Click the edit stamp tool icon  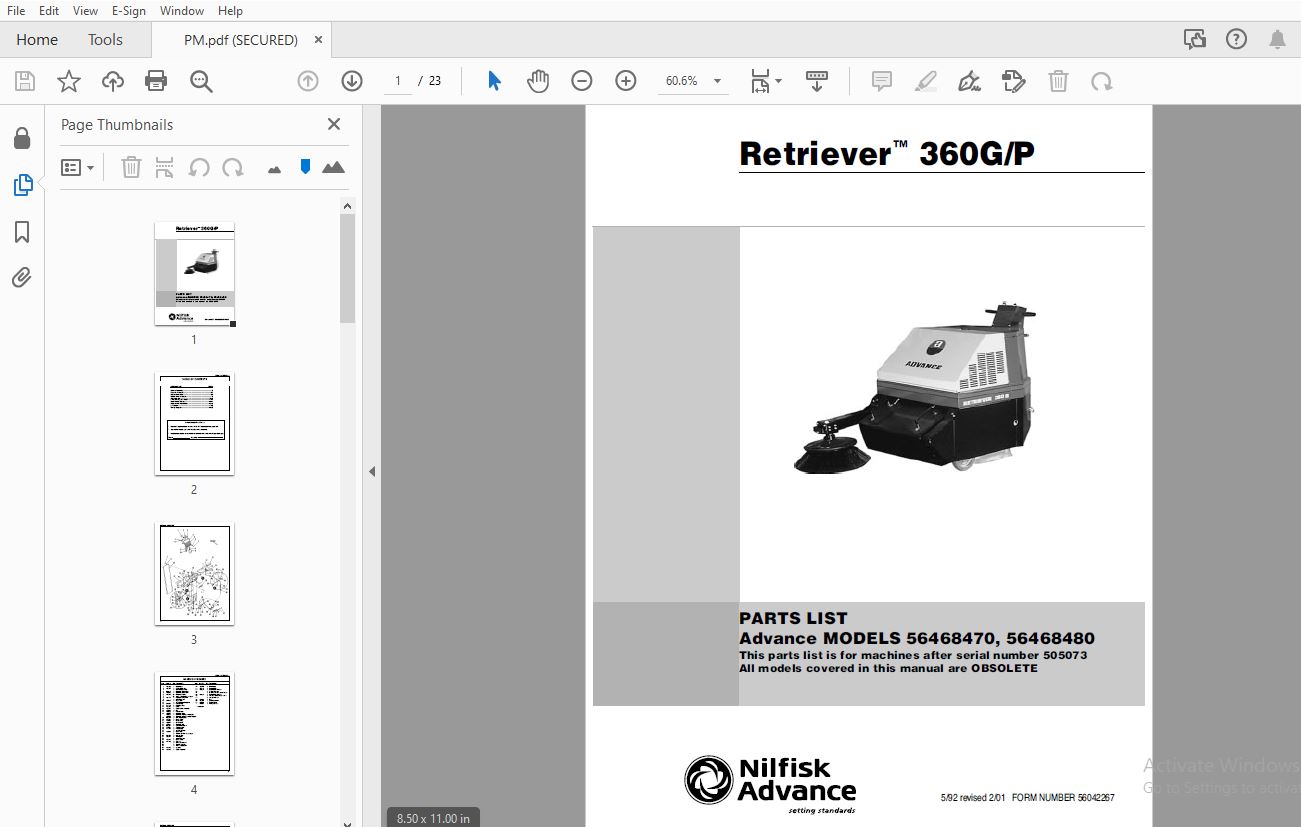(1014, 81)
